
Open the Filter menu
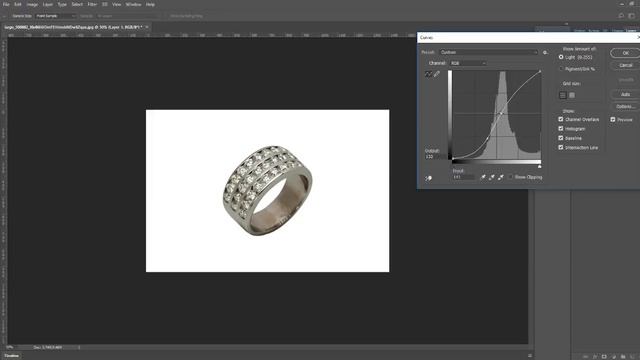[92, 4]
